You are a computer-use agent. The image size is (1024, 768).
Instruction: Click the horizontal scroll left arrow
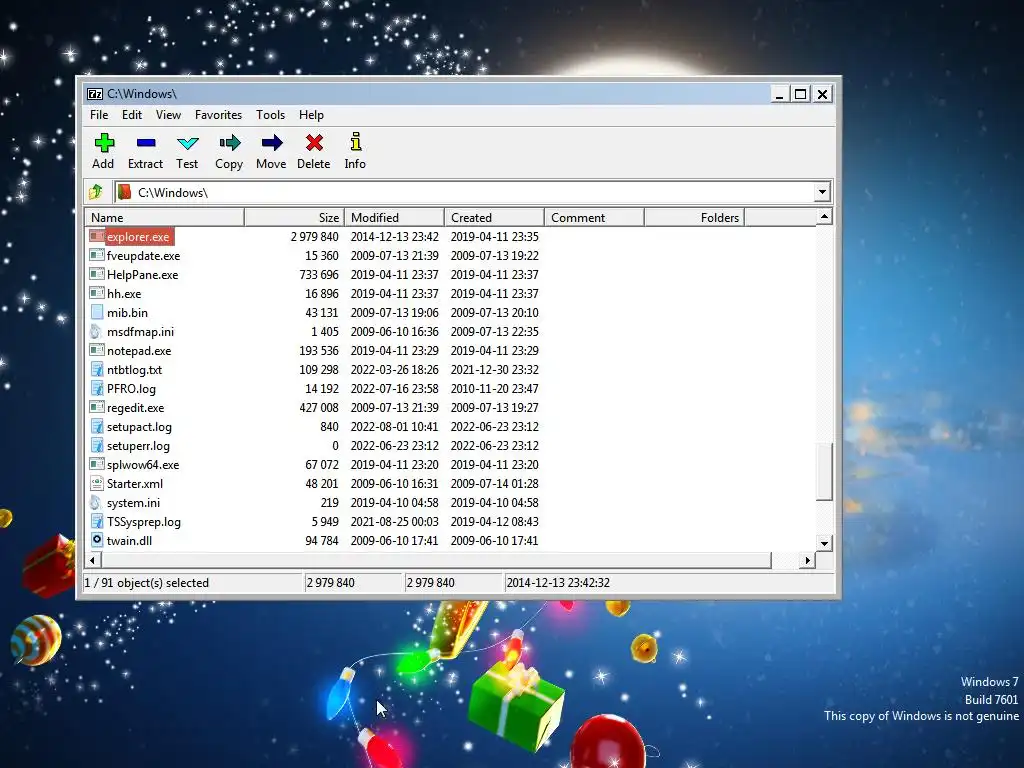click(x=93, y=560)
